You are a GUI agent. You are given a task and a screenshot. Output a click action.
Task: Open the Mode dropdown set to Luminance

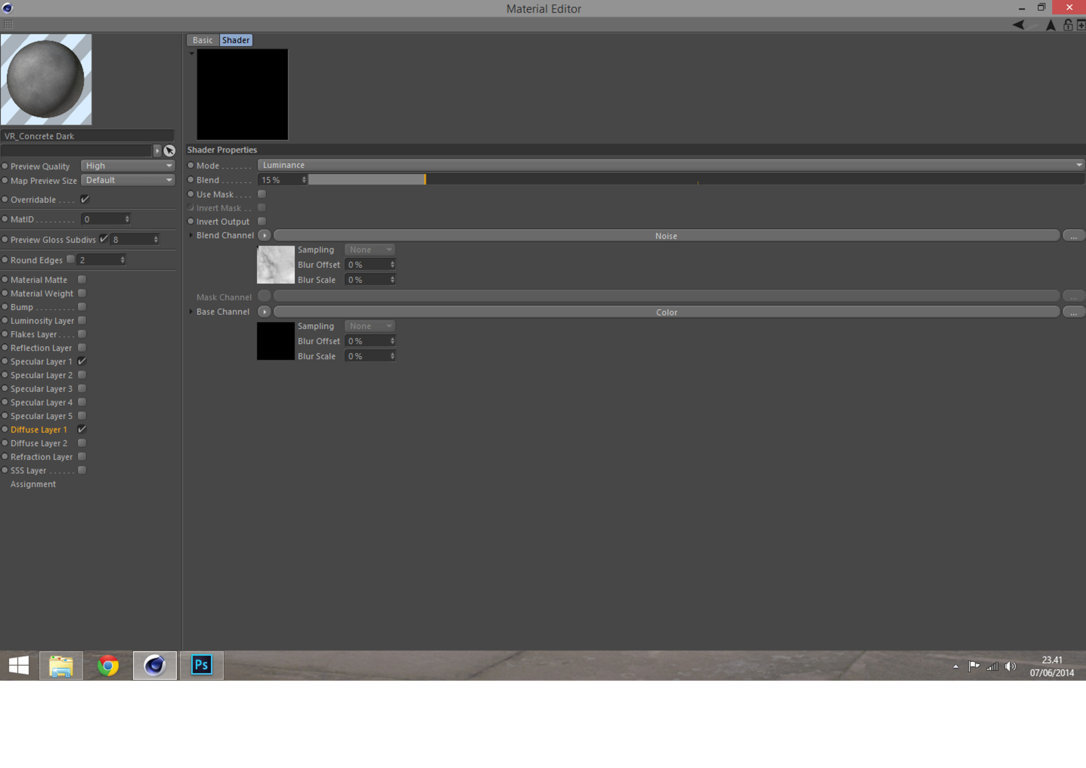[670, 165]
